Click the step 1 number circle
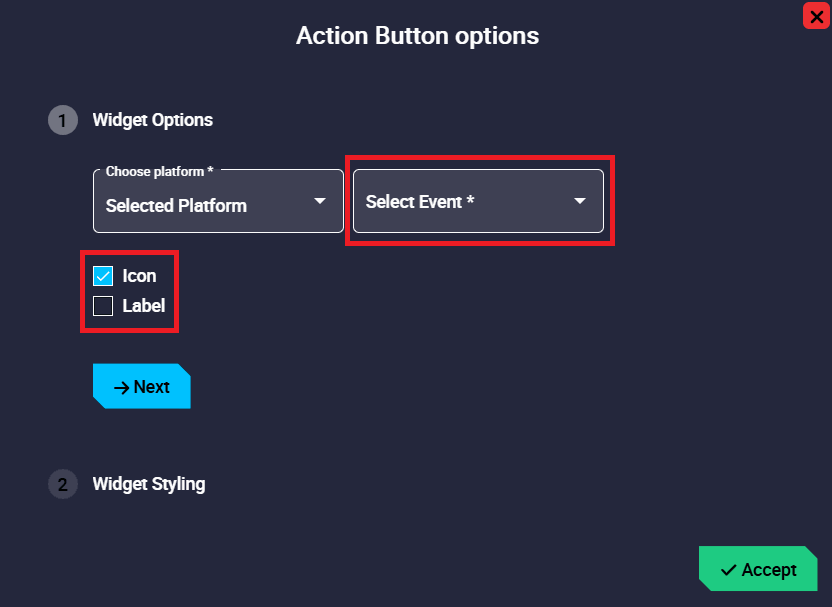 (62, 120)
